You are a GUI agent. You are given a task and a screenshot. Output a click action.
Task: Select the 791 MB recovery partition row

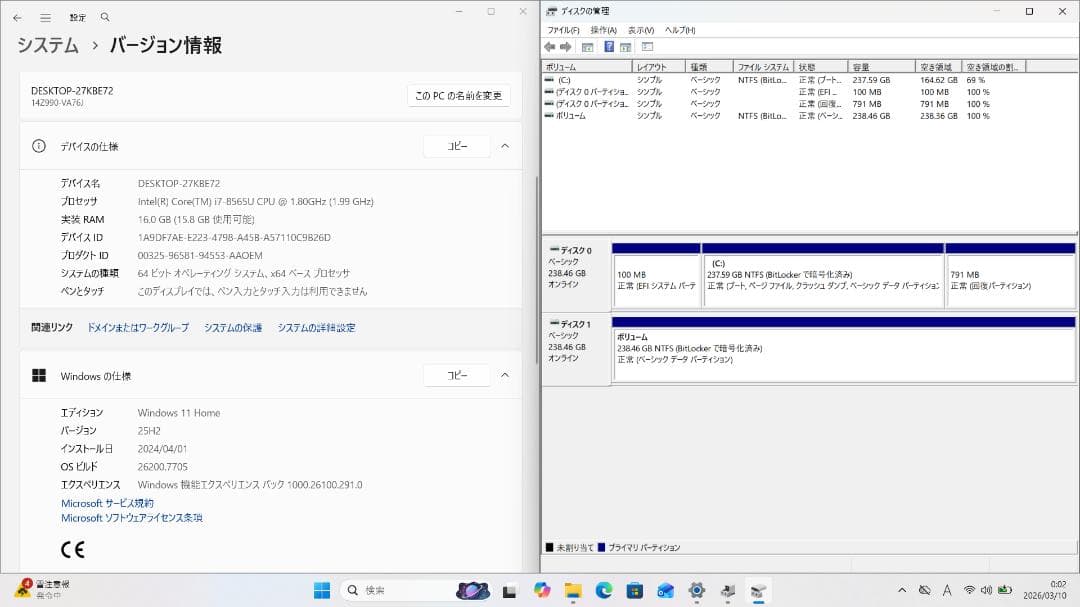(785, 104)
